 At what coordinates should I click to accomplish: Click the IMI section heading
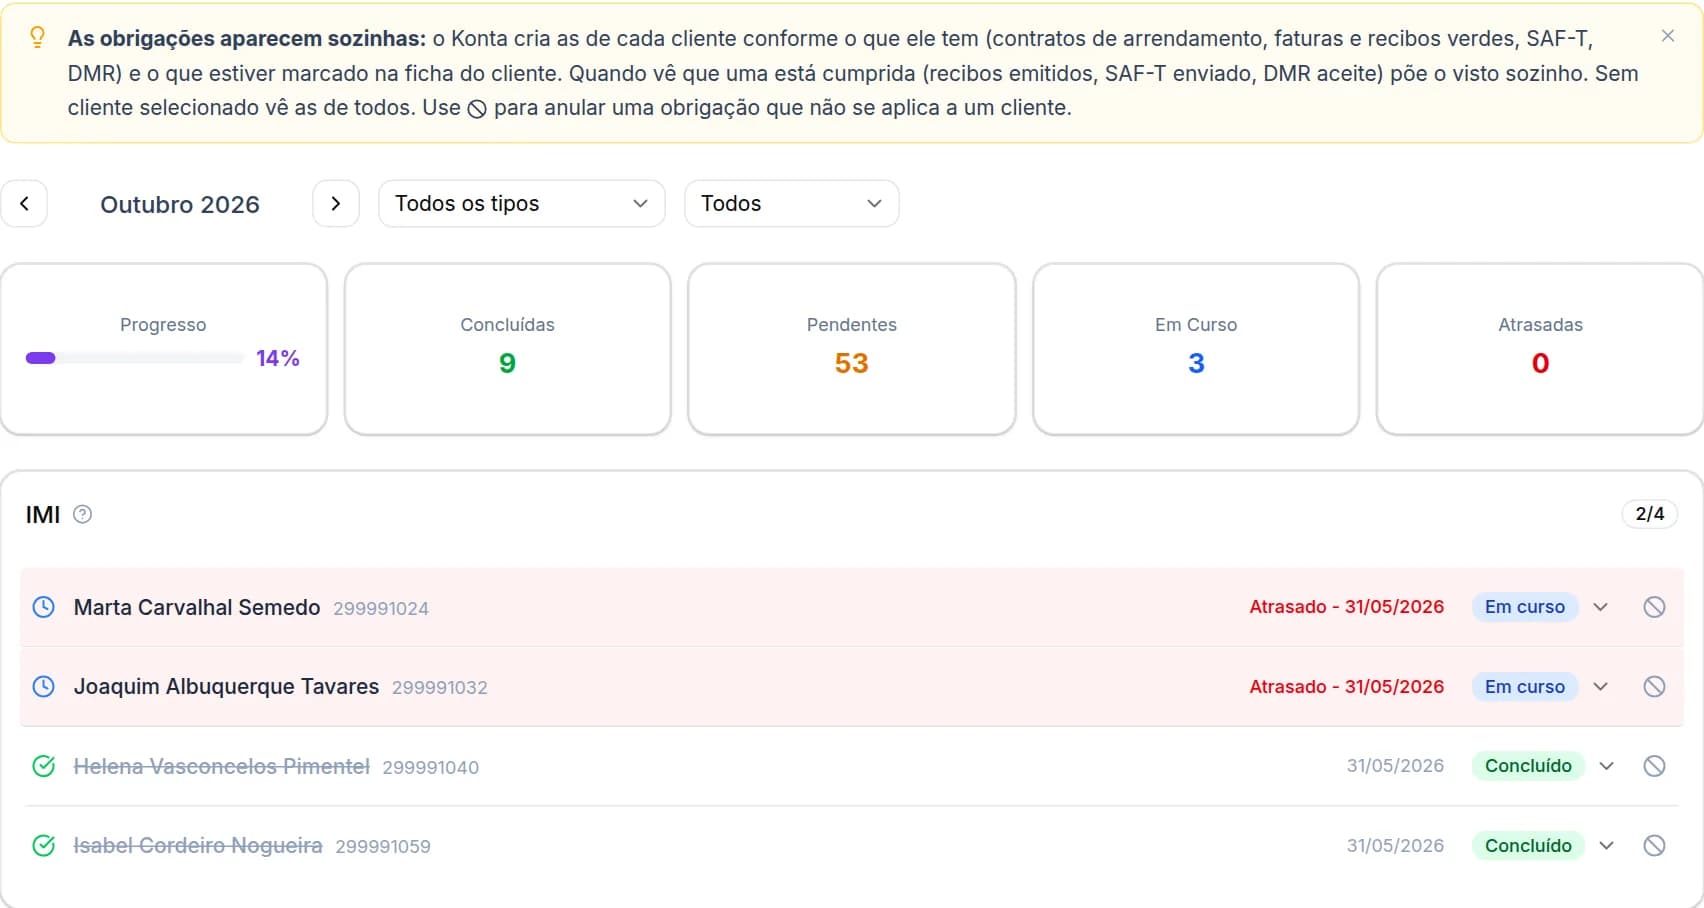pos(43,514)
